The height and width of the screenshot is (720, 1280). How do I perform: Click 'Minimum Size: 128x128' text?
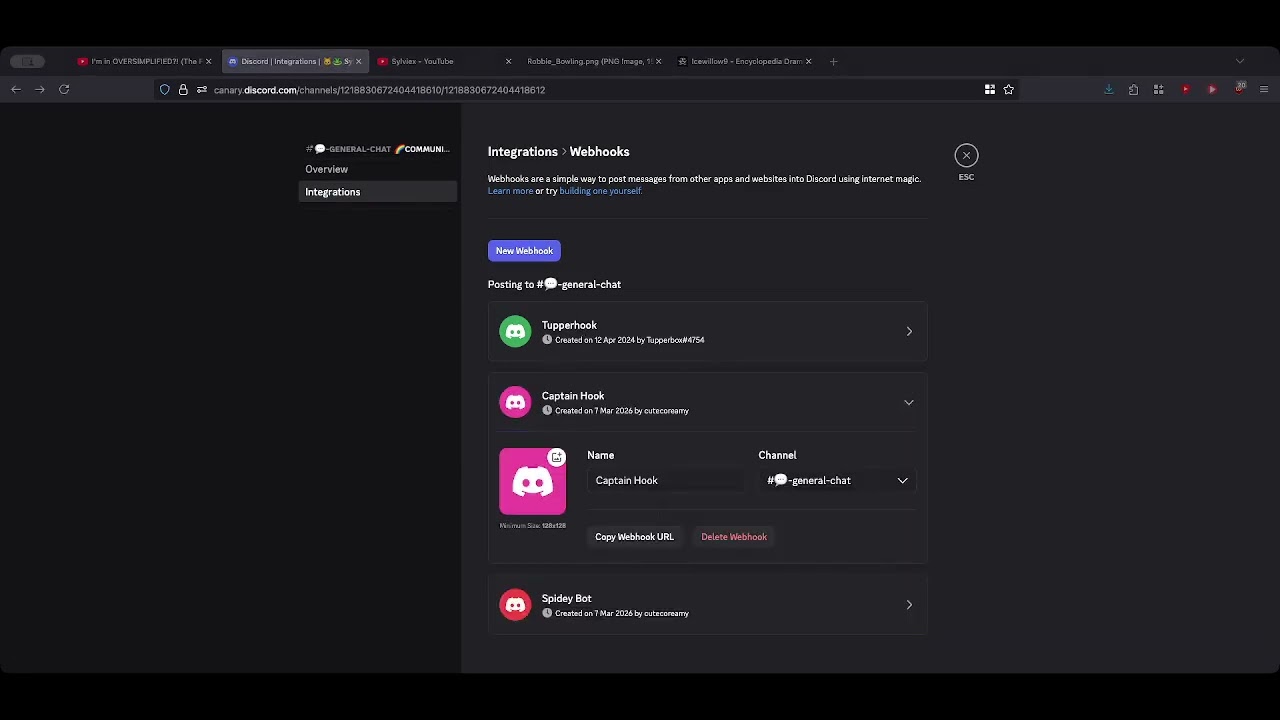point(532,526)
